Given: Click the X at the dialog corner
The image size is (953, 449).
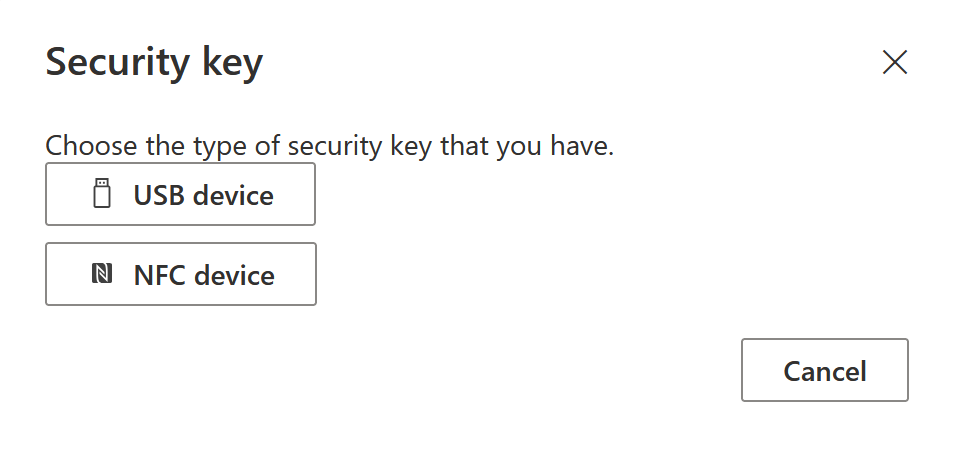Looking at the screenshot, I should (x=894, y=63).
